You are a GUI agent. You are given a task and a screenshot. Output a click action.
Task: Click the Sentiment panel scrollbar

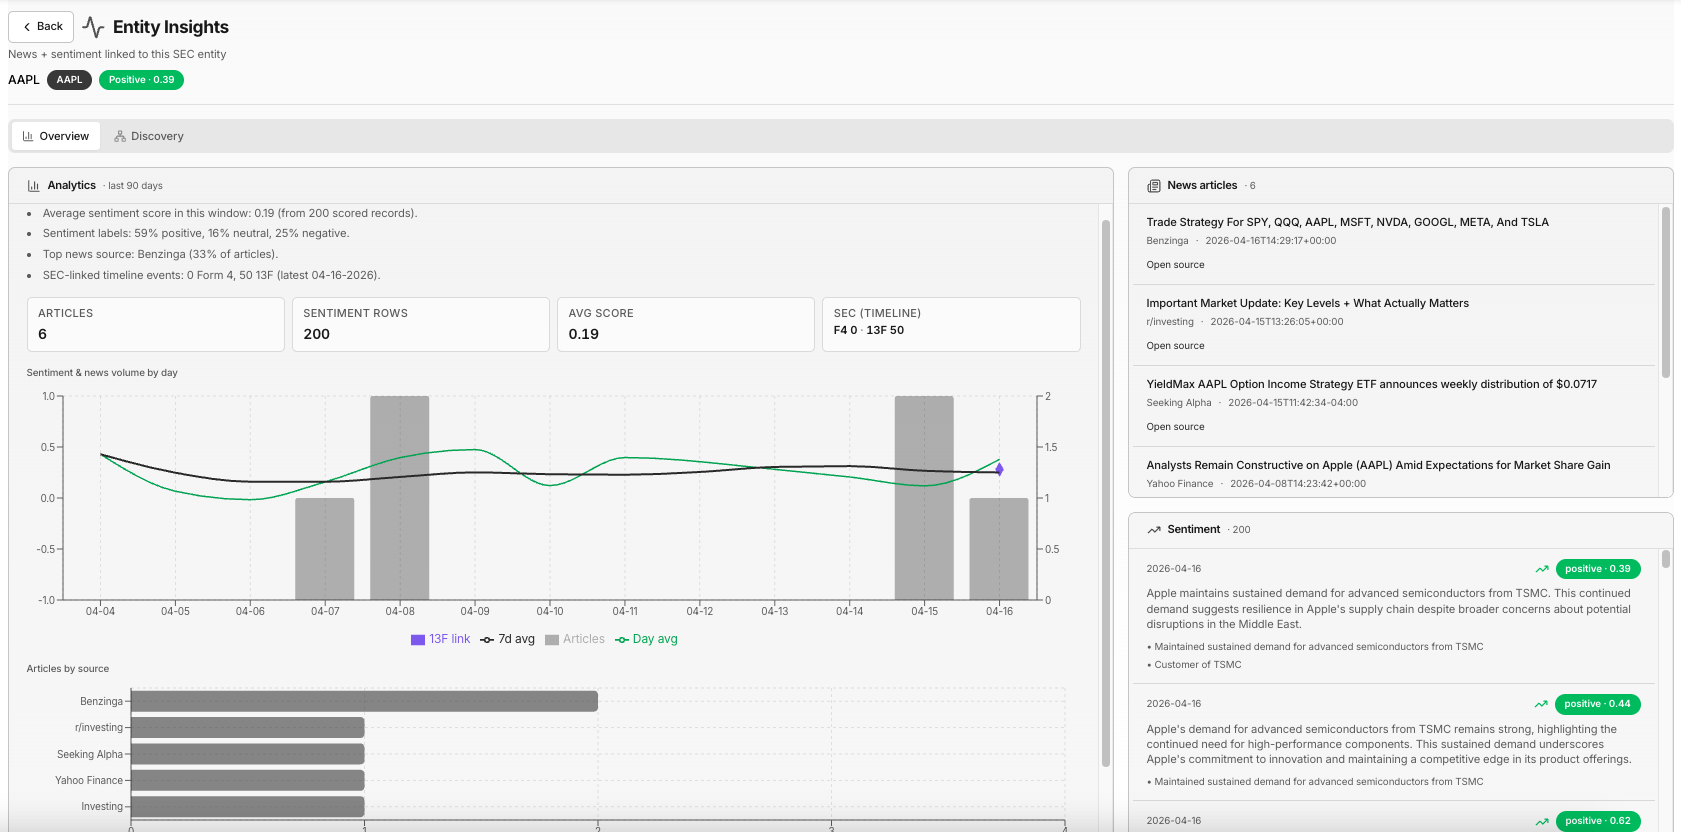[x=1666, y=559]
